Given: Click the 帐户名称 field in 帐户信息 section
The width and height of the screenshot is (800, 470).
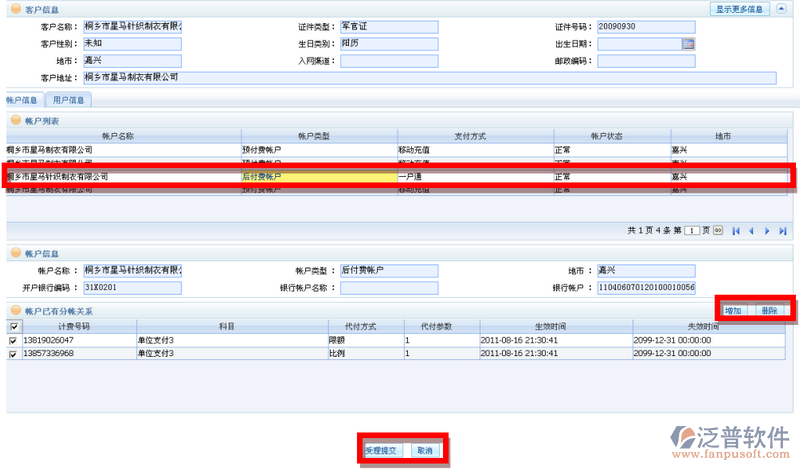Looking at the screenshot, I should 133,270.
